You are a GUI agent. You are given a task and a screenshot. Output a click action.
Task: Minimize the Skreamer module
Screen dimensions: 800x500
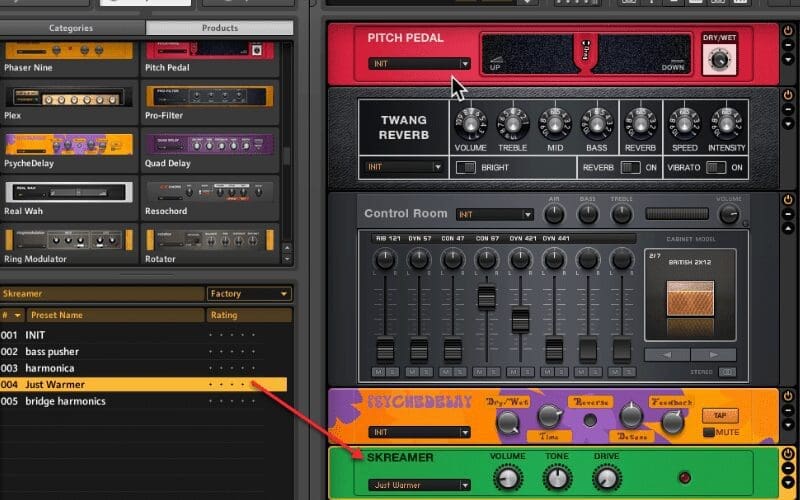pos(788,468)
